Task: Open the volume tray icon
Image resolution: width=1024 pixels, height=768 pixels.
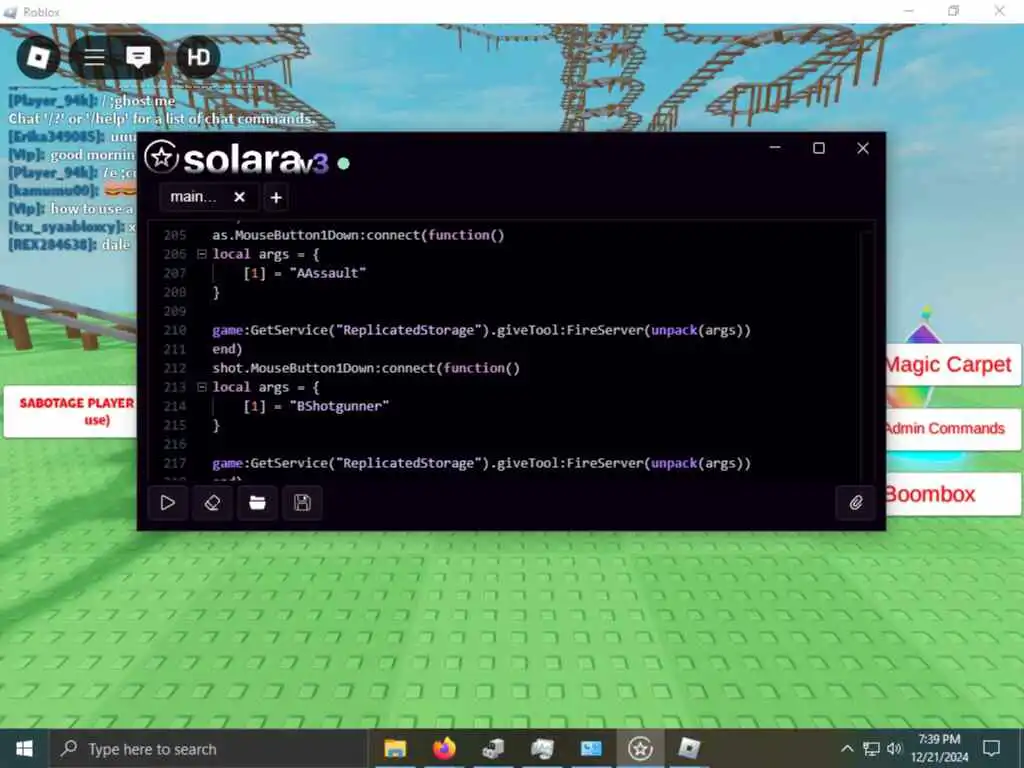Action: pos(894,748)
